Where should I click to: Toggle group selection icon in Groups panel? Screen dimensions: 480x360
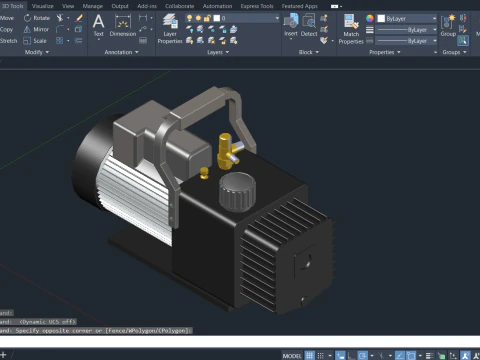coord(463,41)
